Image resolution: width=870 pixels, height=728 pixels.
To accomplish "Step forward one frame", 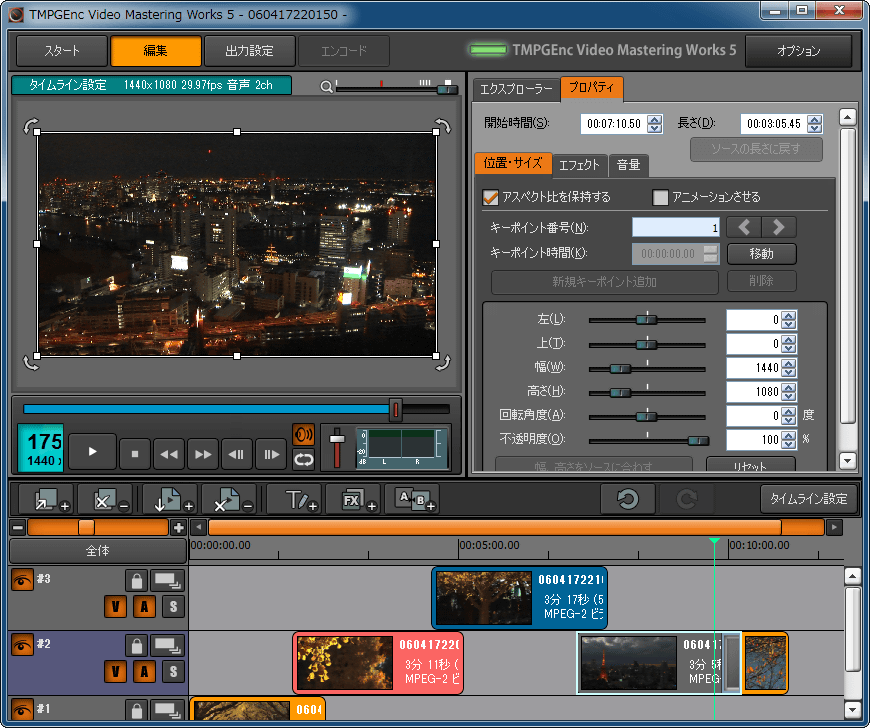I will pyautogui.click(x=271, y=454).
